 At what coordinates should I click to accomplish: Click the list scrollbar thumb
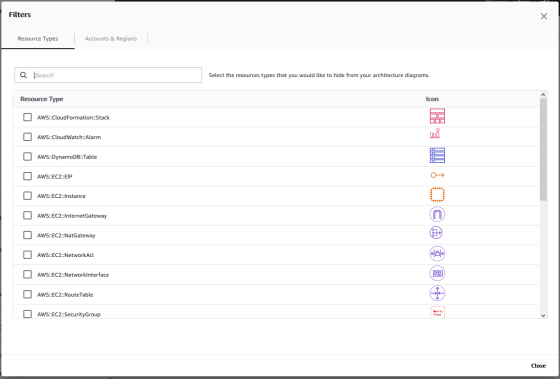click(x=543, y=149)
